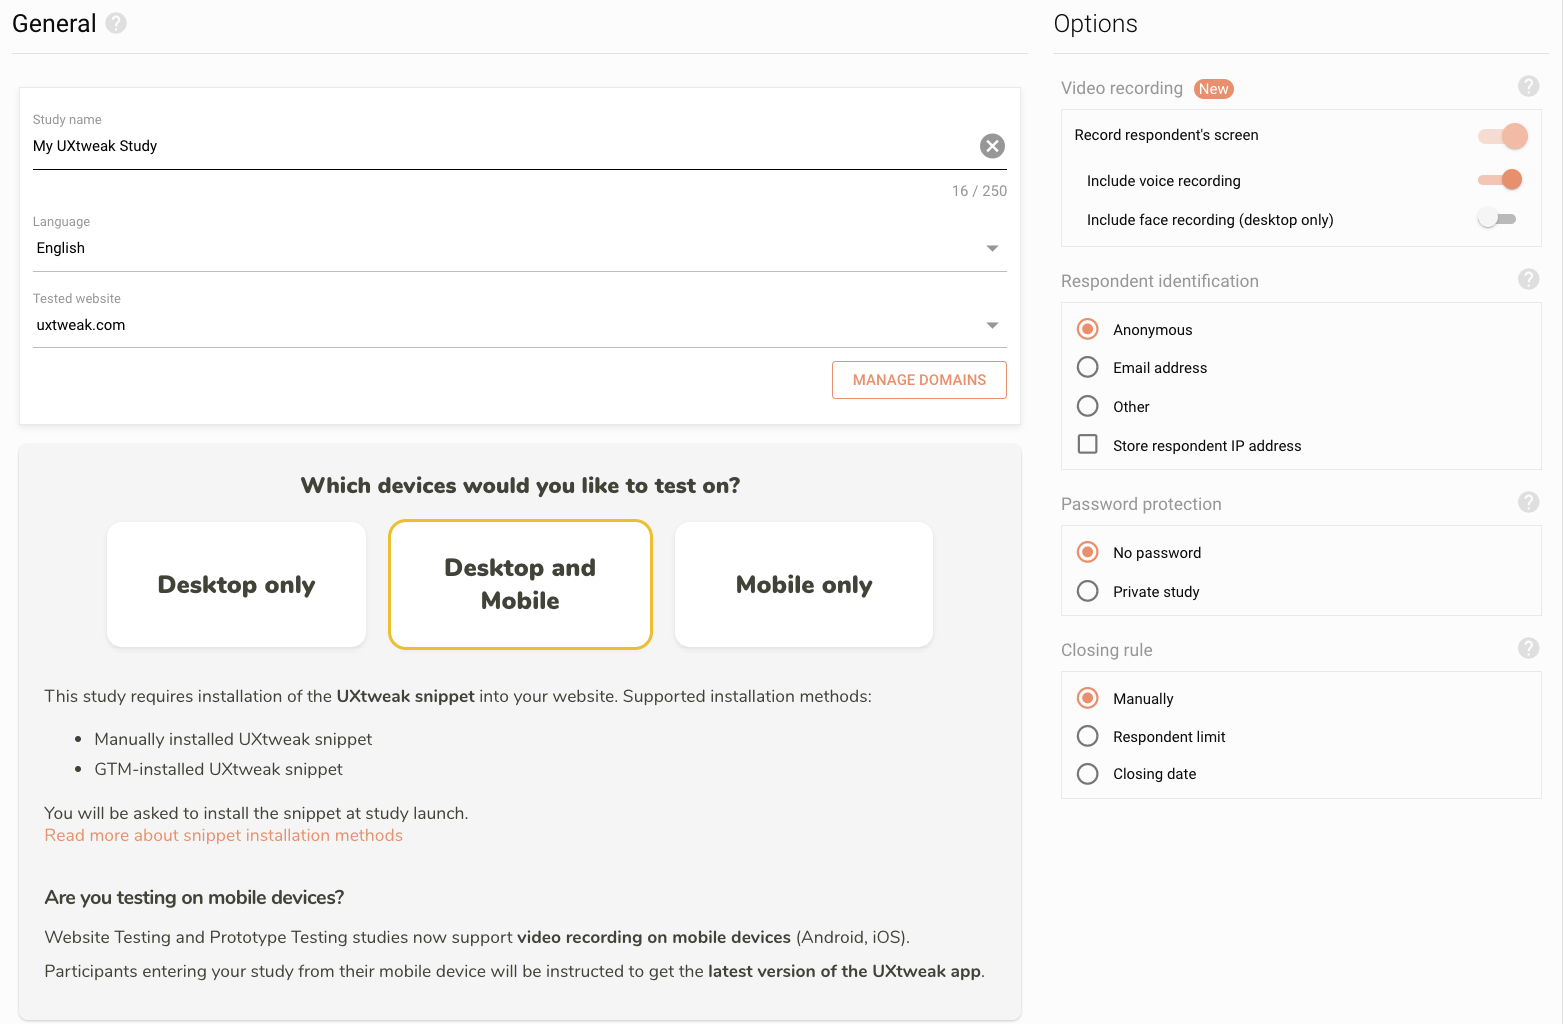Image resolution: width=1563 pixels, height=1024 pixels.
Task: Enable Include face recording toggle
Action: click(1497, 219)
